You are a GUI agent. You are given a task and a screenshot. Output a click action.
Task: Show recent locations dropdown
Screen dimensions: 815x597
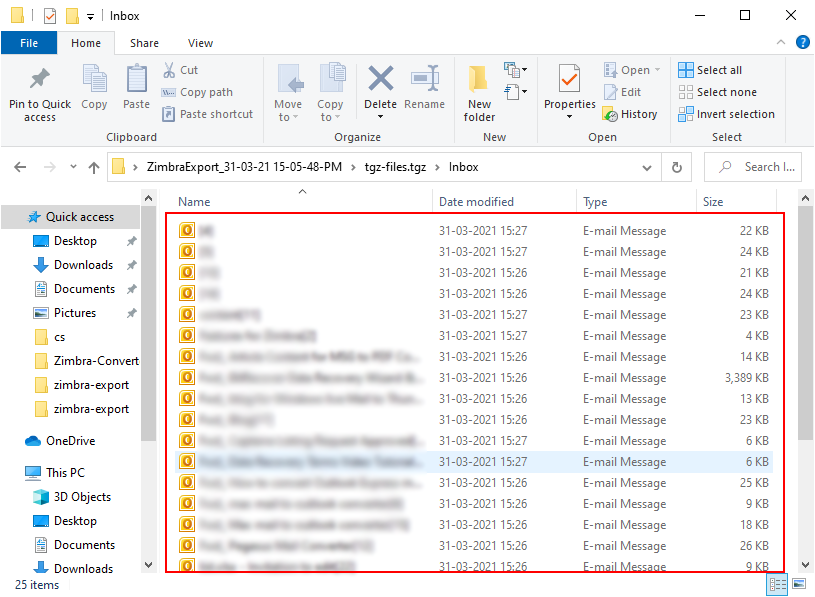point(73,167)
